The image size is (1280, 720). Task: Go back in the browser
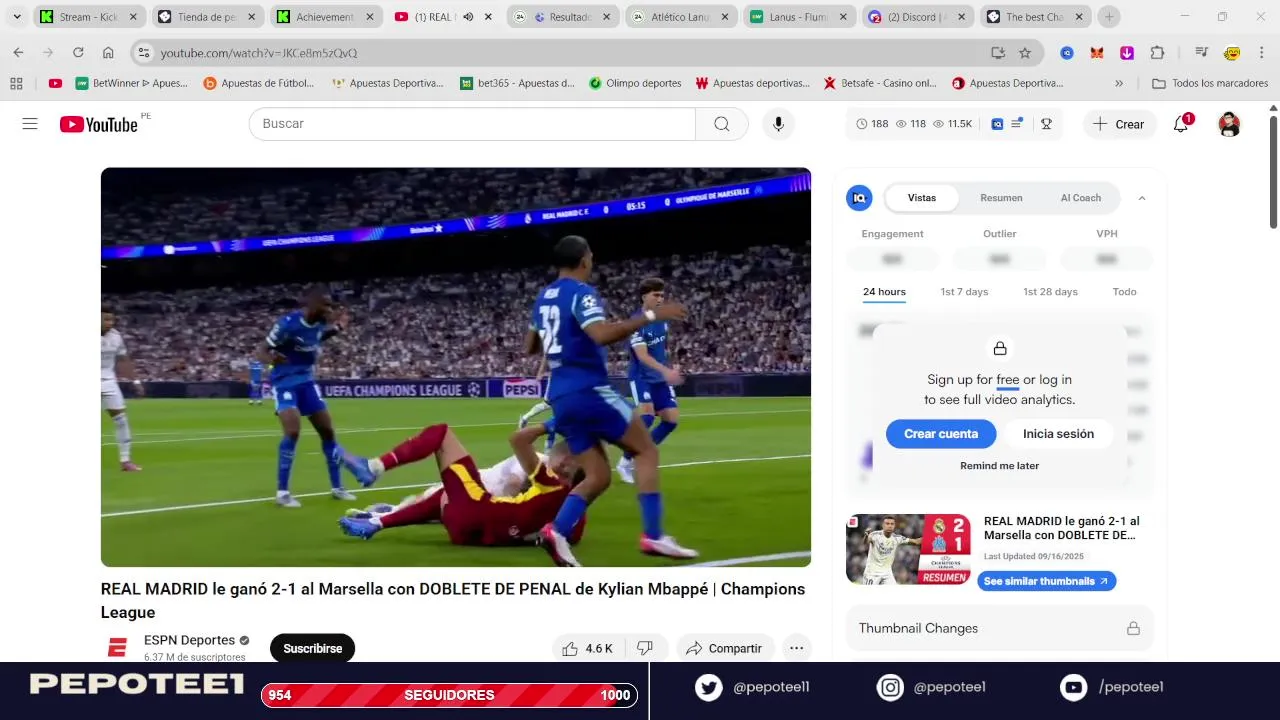click(18, 53)
